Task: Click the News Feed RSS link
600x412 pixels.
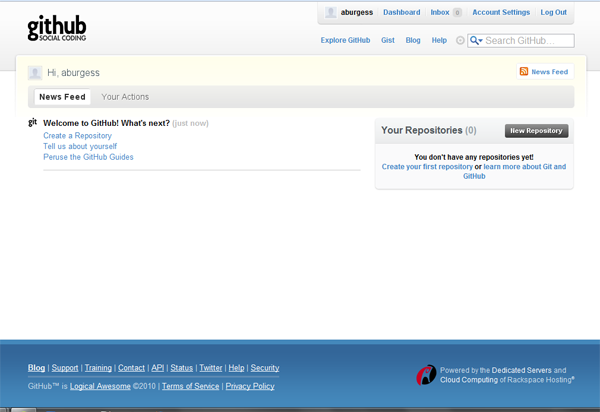Action: click(549, 72)
